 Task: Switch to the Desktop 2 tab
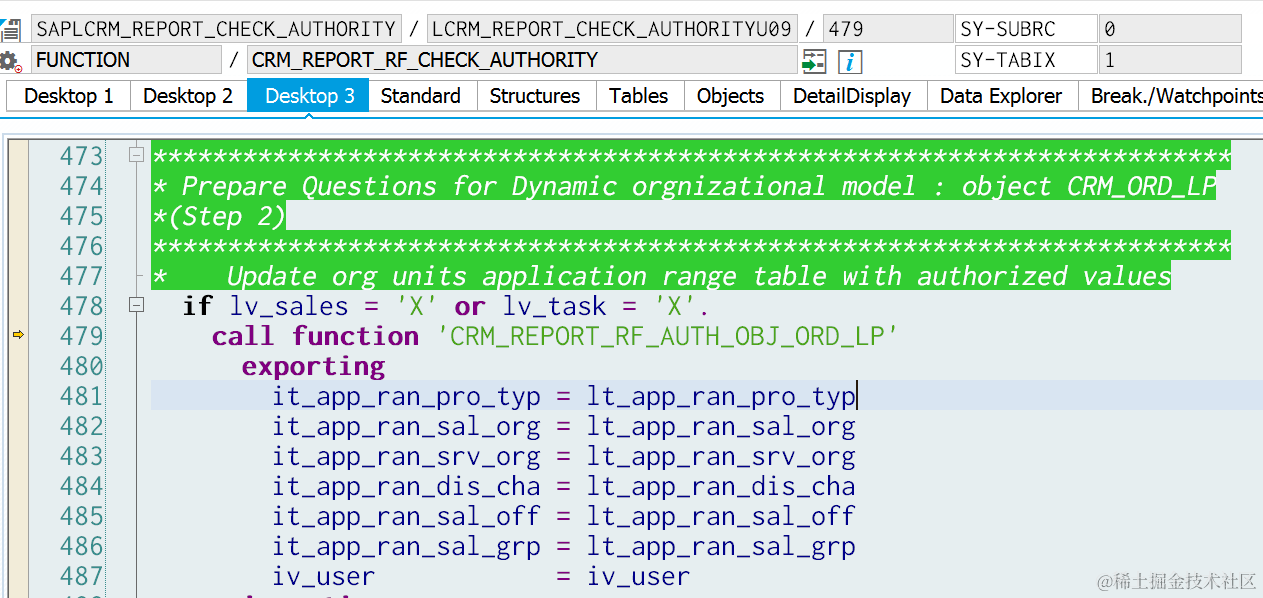click(x=188, y=96)
